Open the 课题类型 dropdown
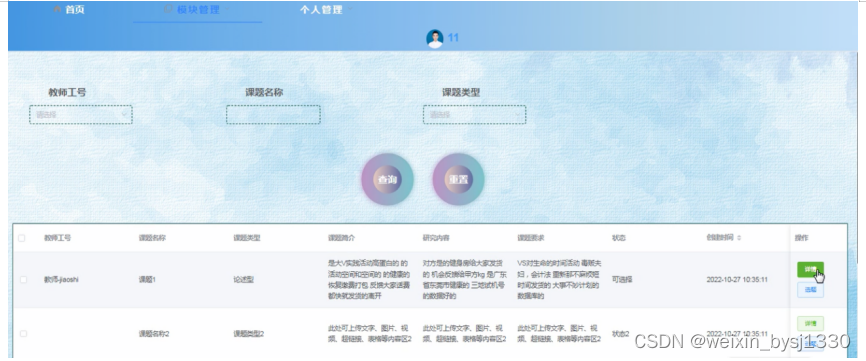This screenshot has height=361, width=866. pyautogui.click(x=474, y=115)
